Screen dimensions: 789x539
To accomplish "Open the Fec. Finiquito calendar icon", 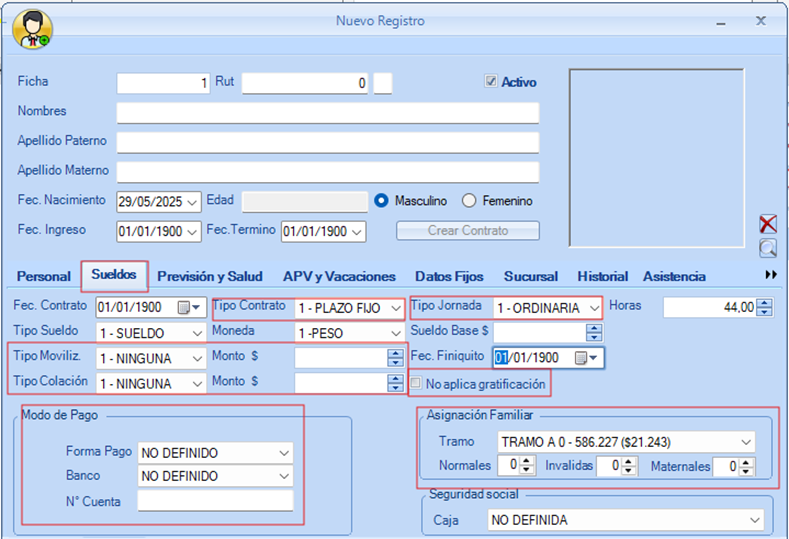I will pos(581,357).
